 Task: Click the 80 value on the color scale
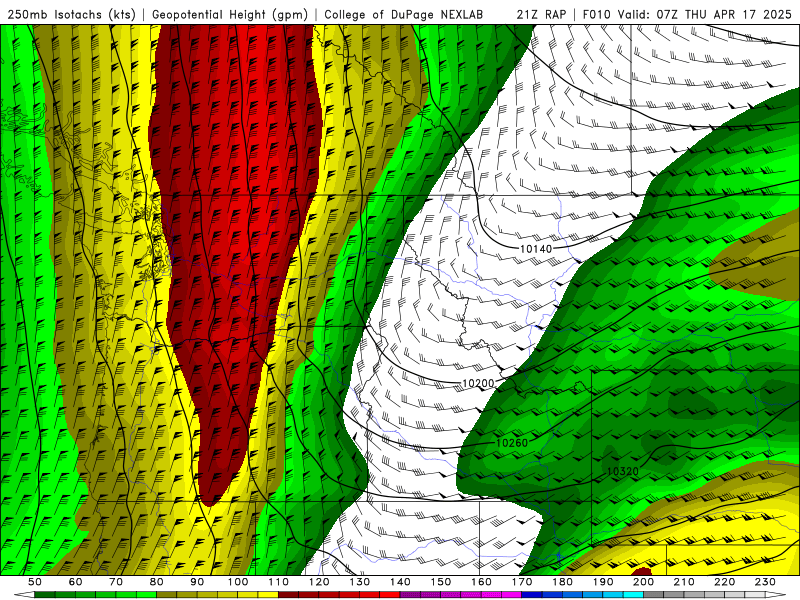(x=157, y=582)
